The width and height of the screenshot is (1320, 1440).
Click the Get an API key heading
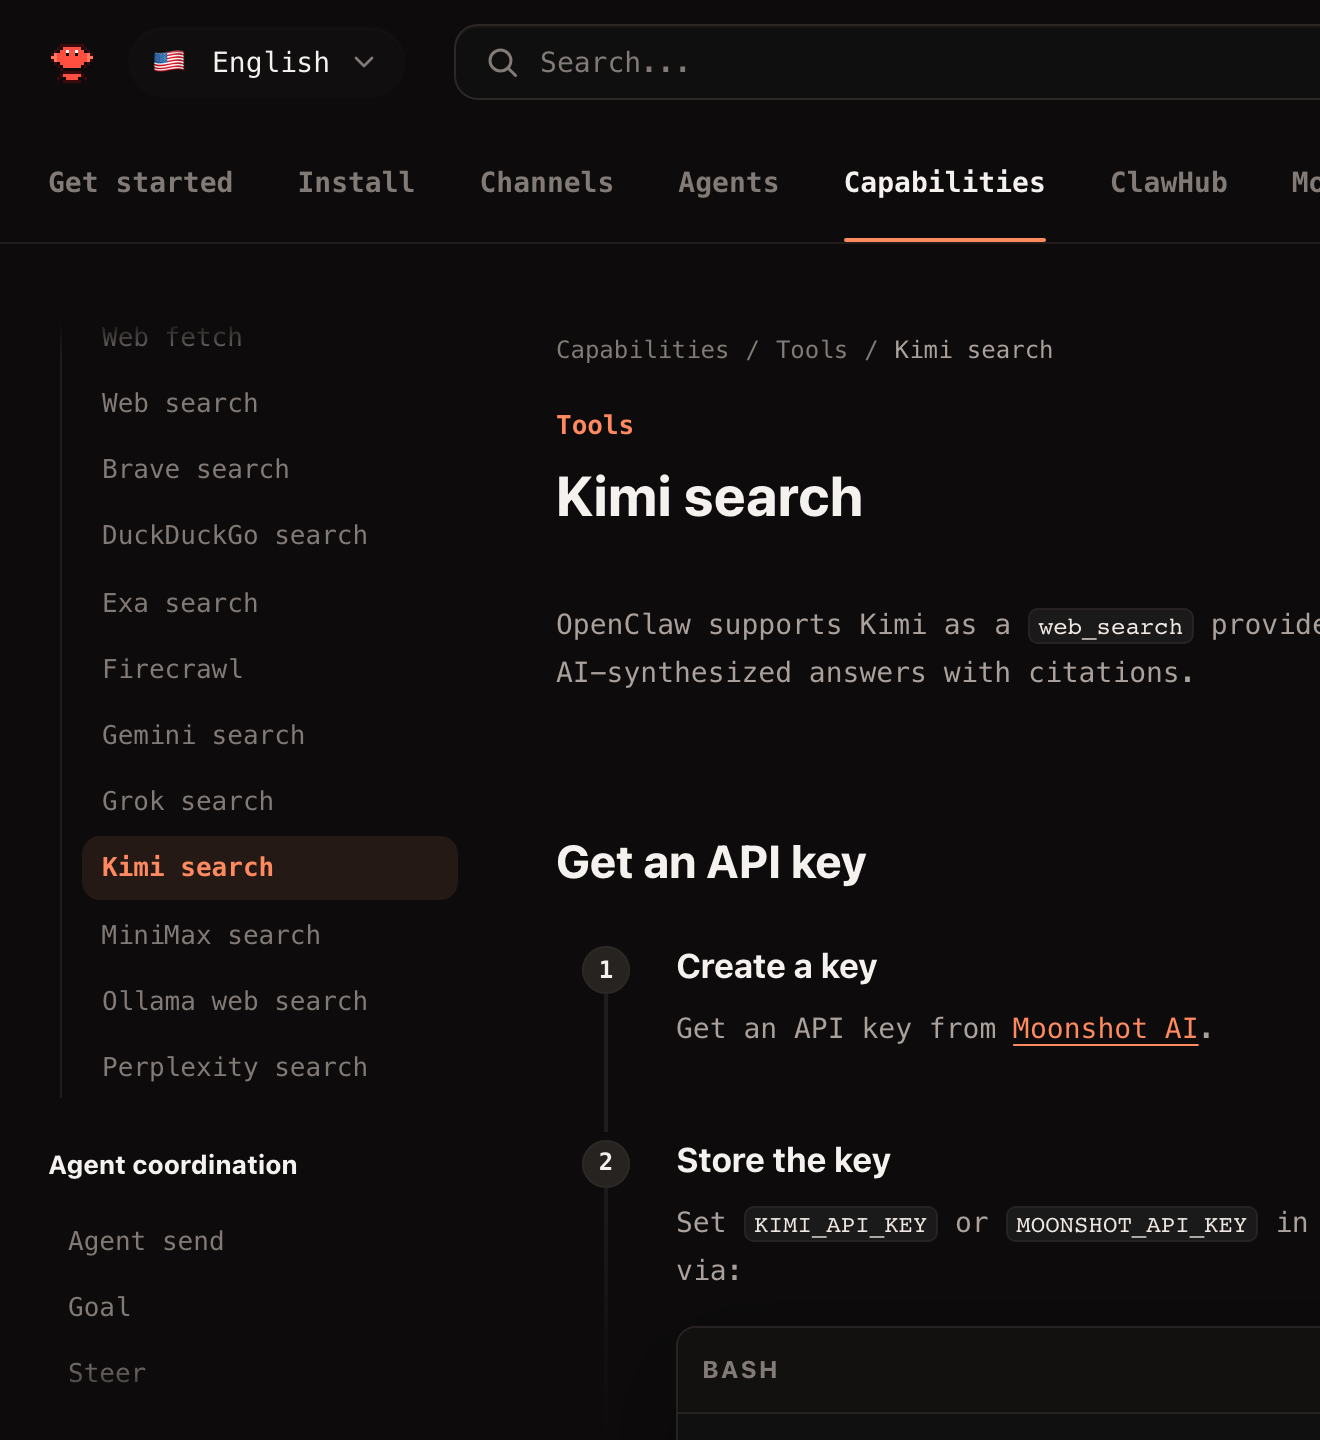tap(711, 862)
